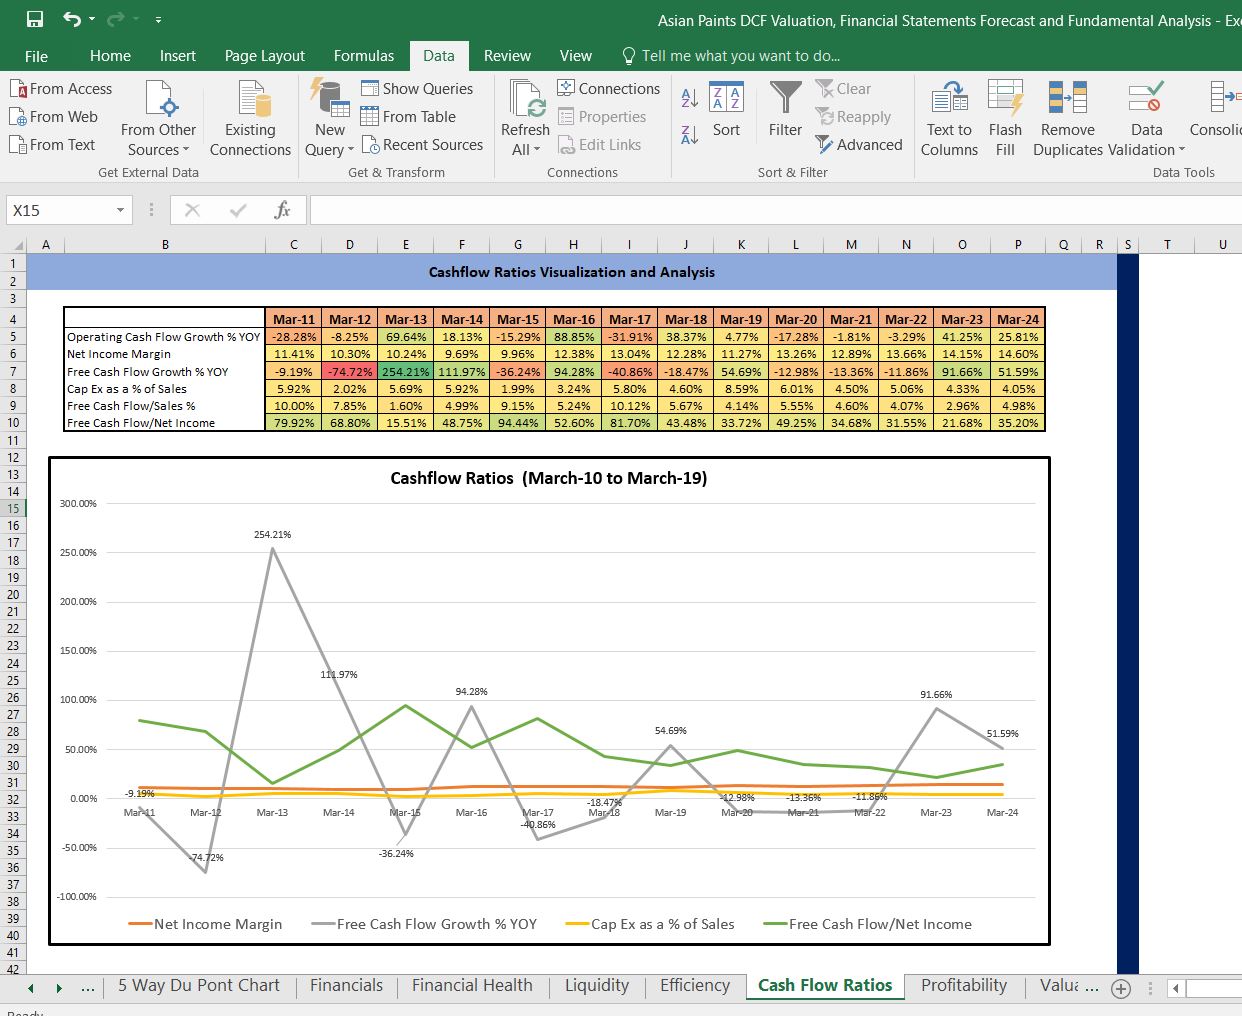Click the Cashflow Ratios Visualization title cell
1242x1016 pixels.
click(x=571, y=272)
